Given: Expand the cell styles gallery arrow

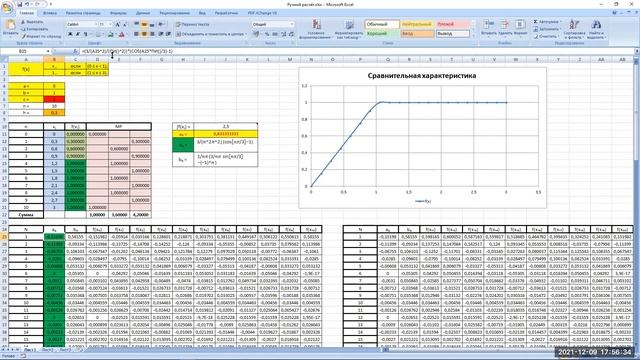Looking at the screenshot, I should tap(473, 36).
